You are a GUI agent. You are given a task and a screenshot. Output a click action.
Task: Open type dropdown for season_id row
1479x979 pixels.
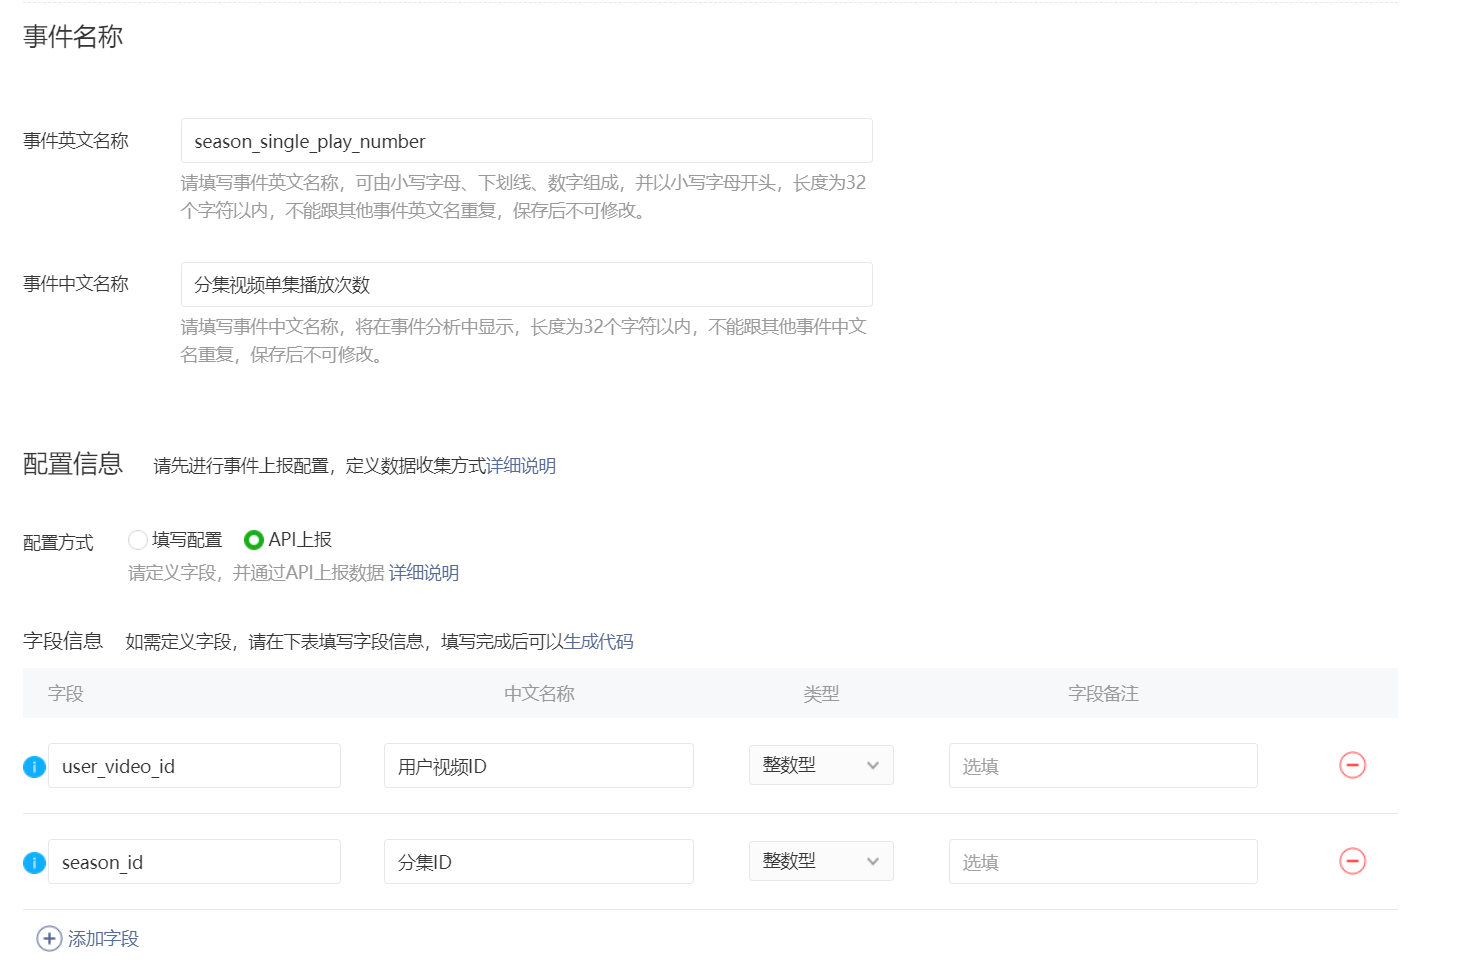pos(821,861)
